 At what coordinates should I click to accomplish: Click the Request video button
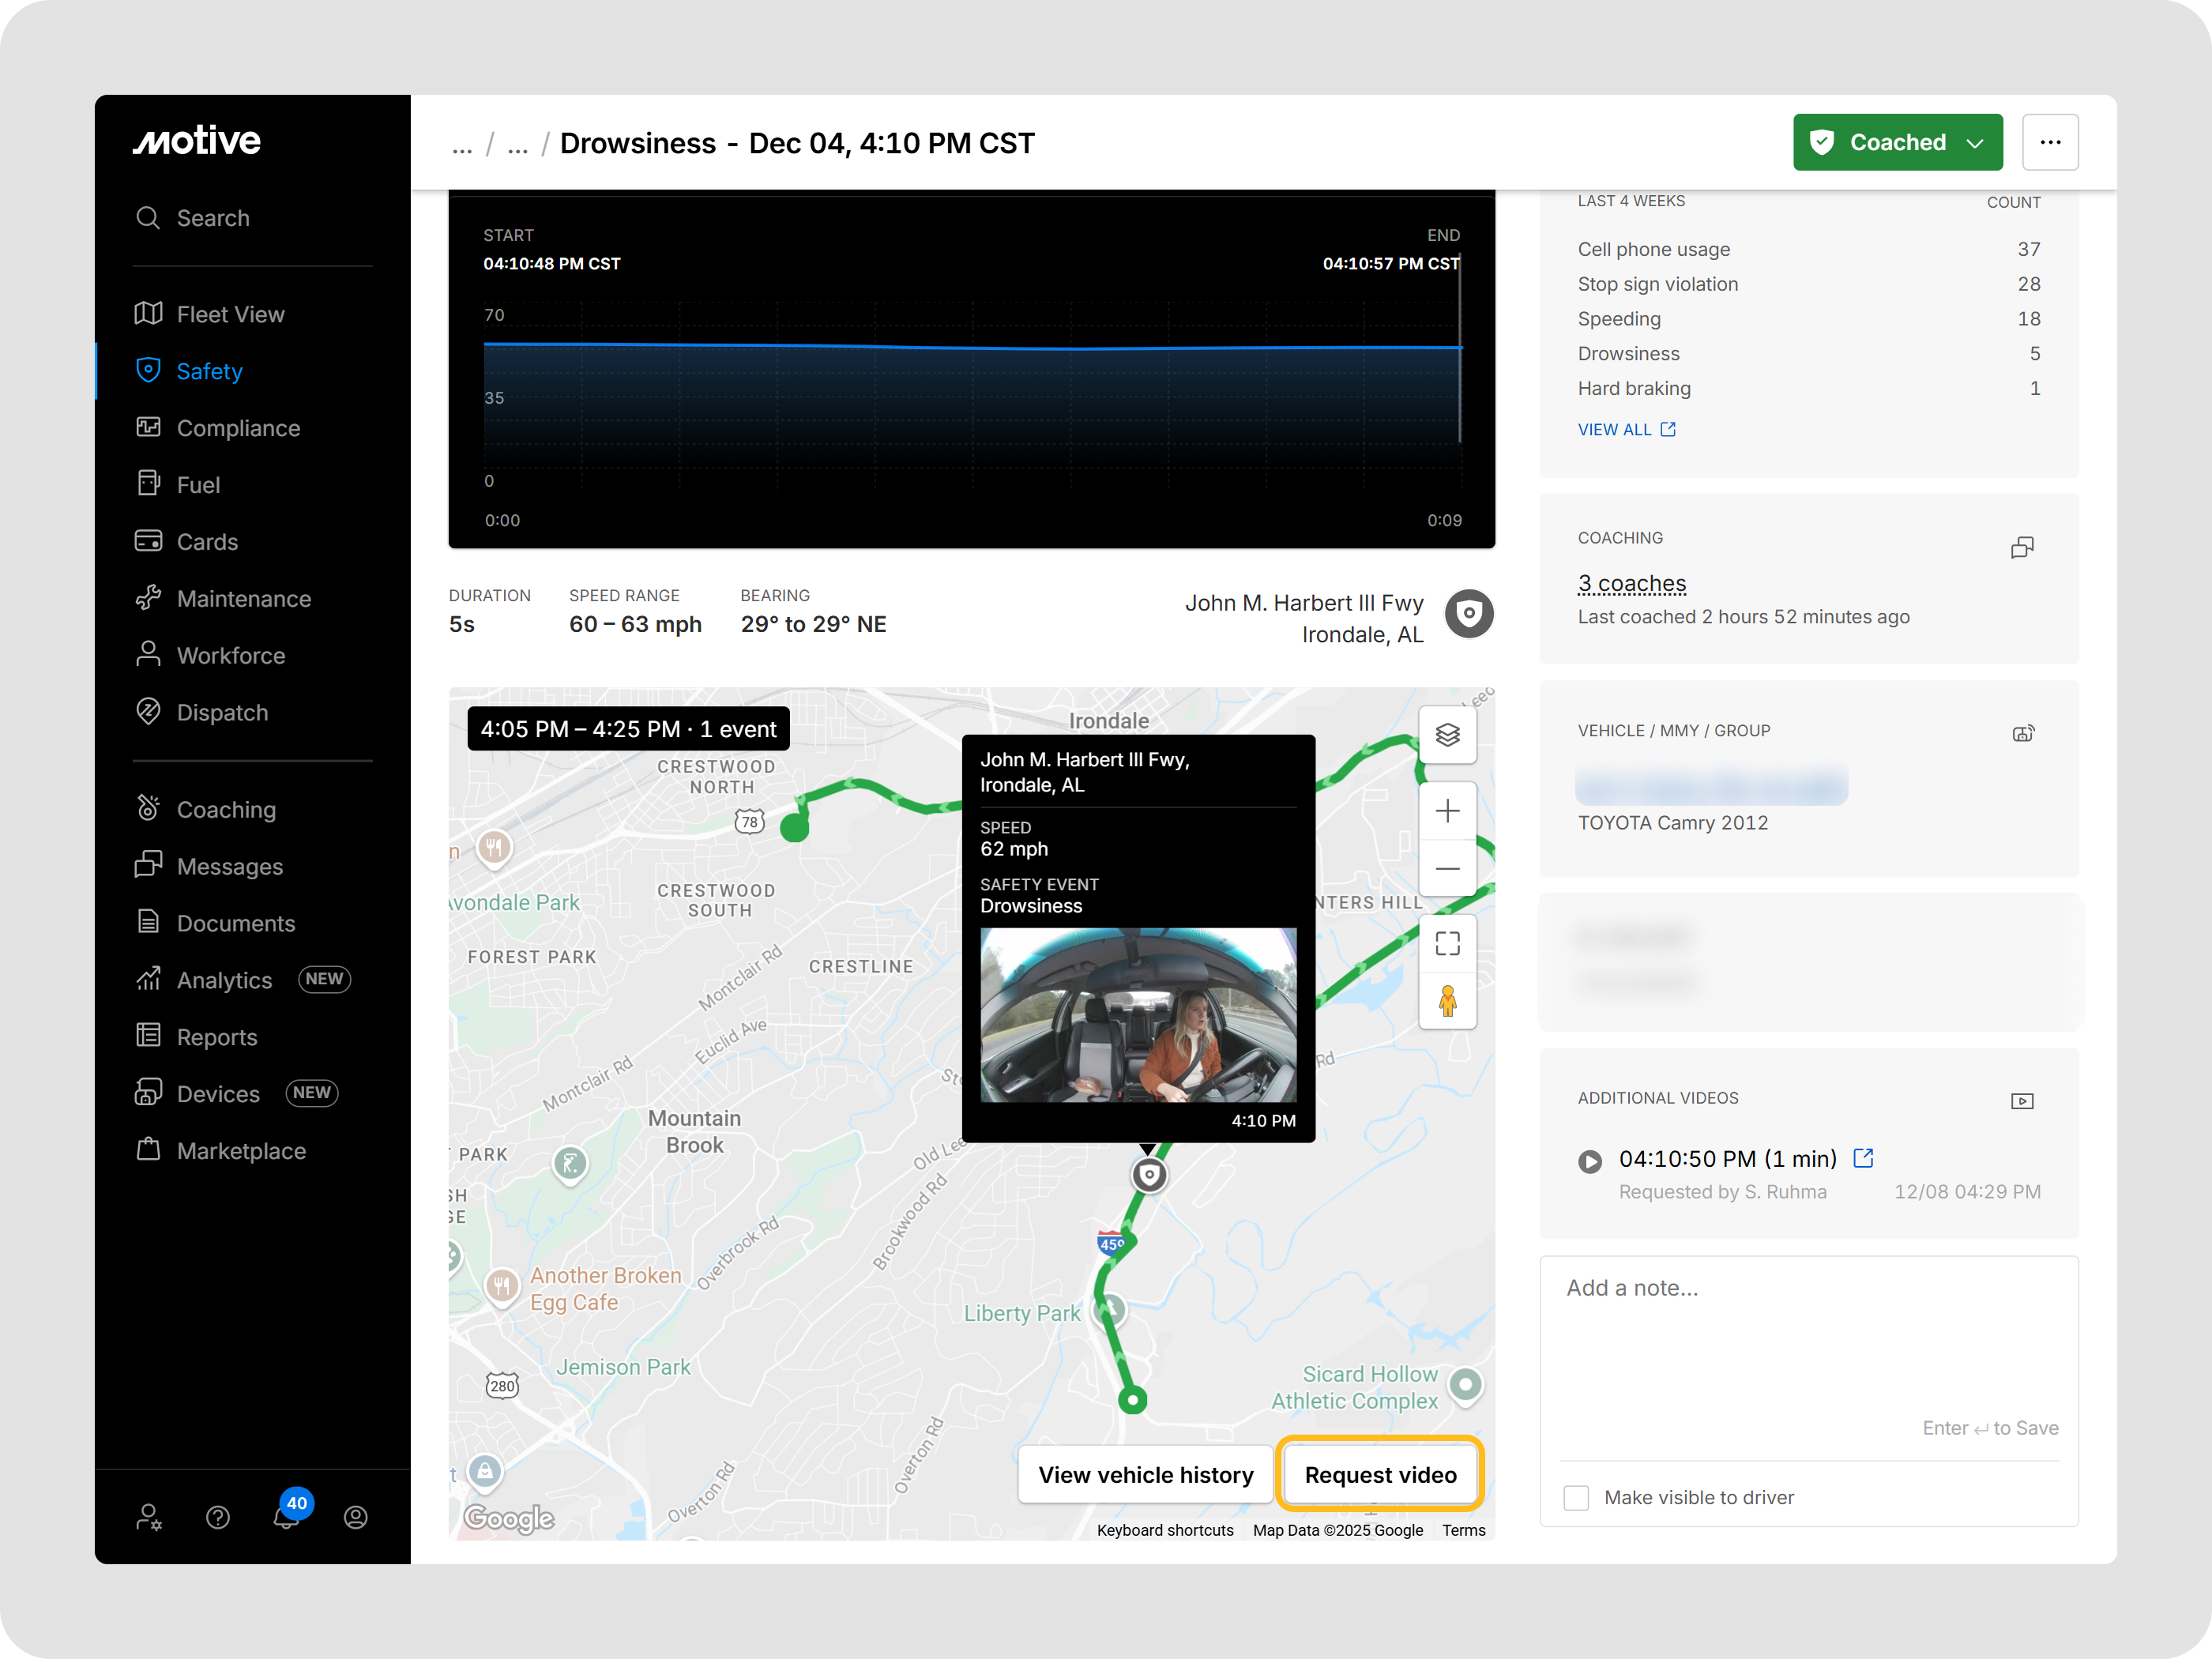click(1380, 1474)
